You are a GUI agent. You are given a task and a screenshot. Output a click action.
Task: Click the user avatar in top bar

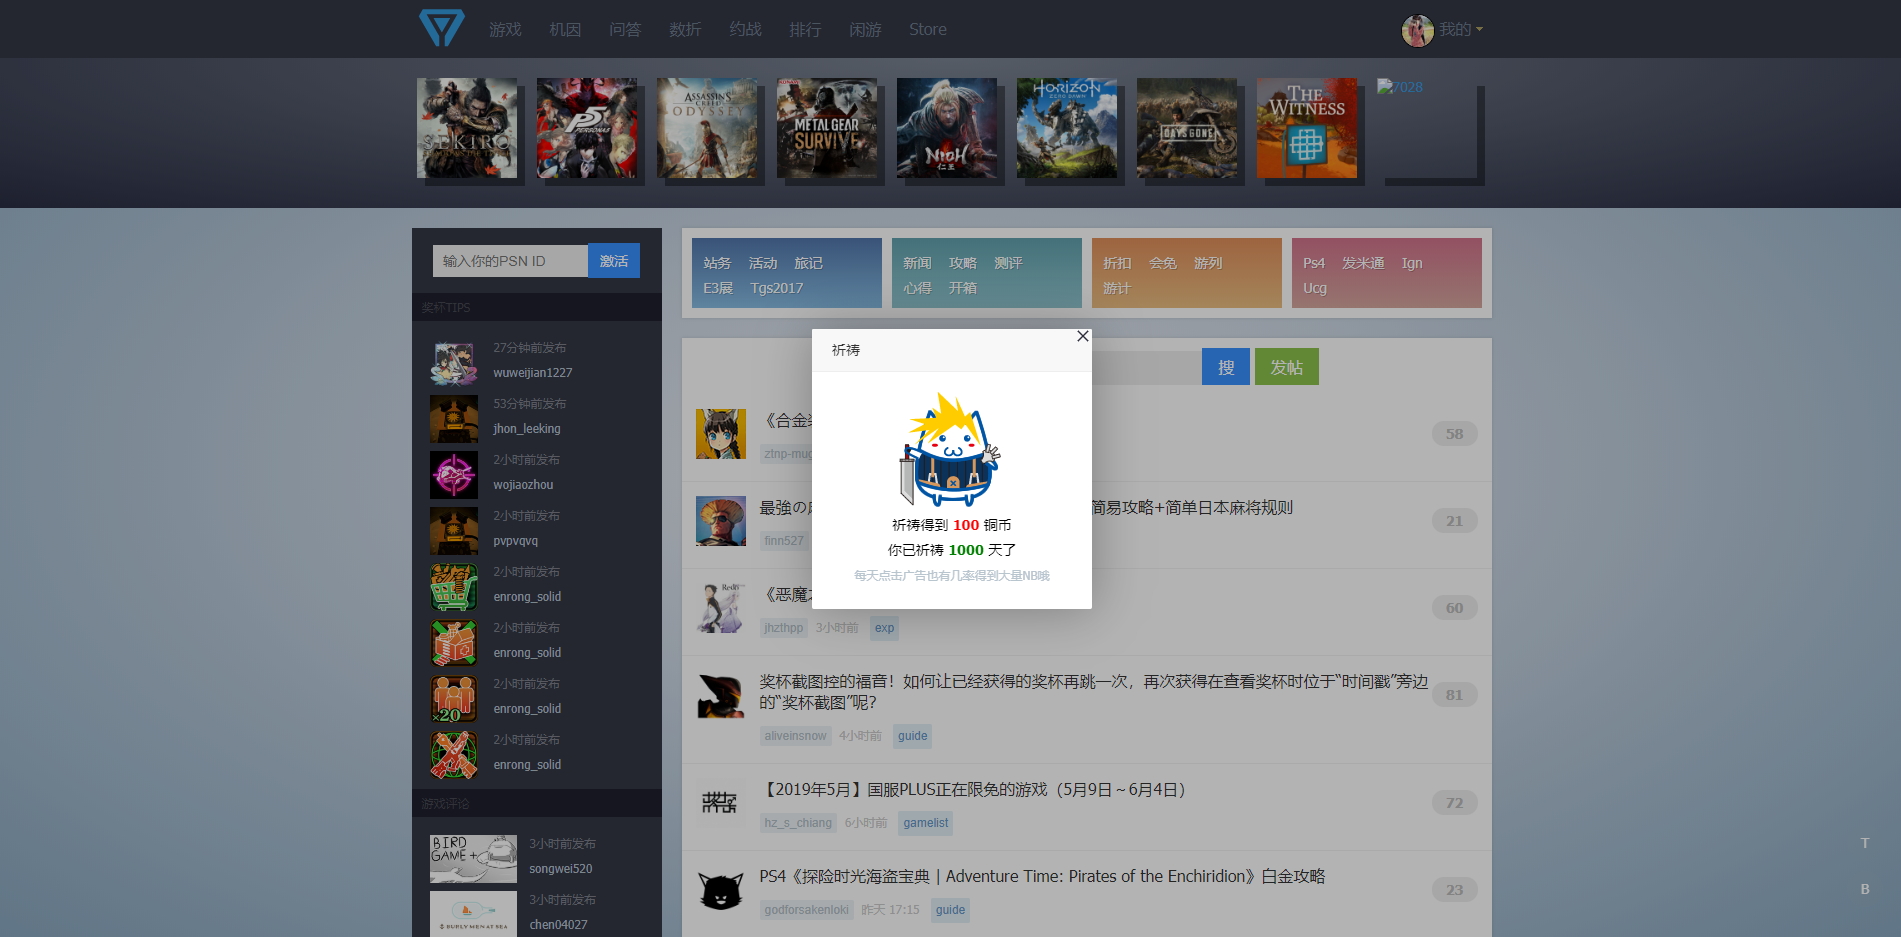1417,31
